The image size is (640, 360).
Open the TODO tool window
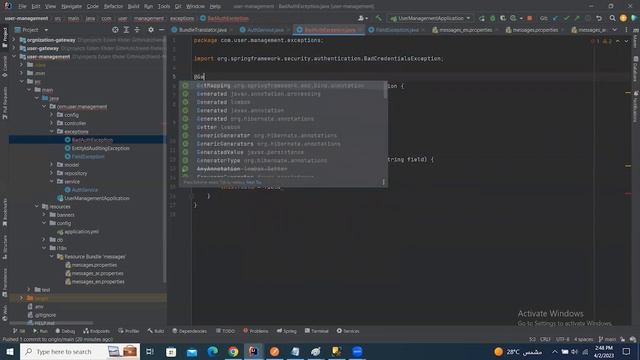[226, 331]
